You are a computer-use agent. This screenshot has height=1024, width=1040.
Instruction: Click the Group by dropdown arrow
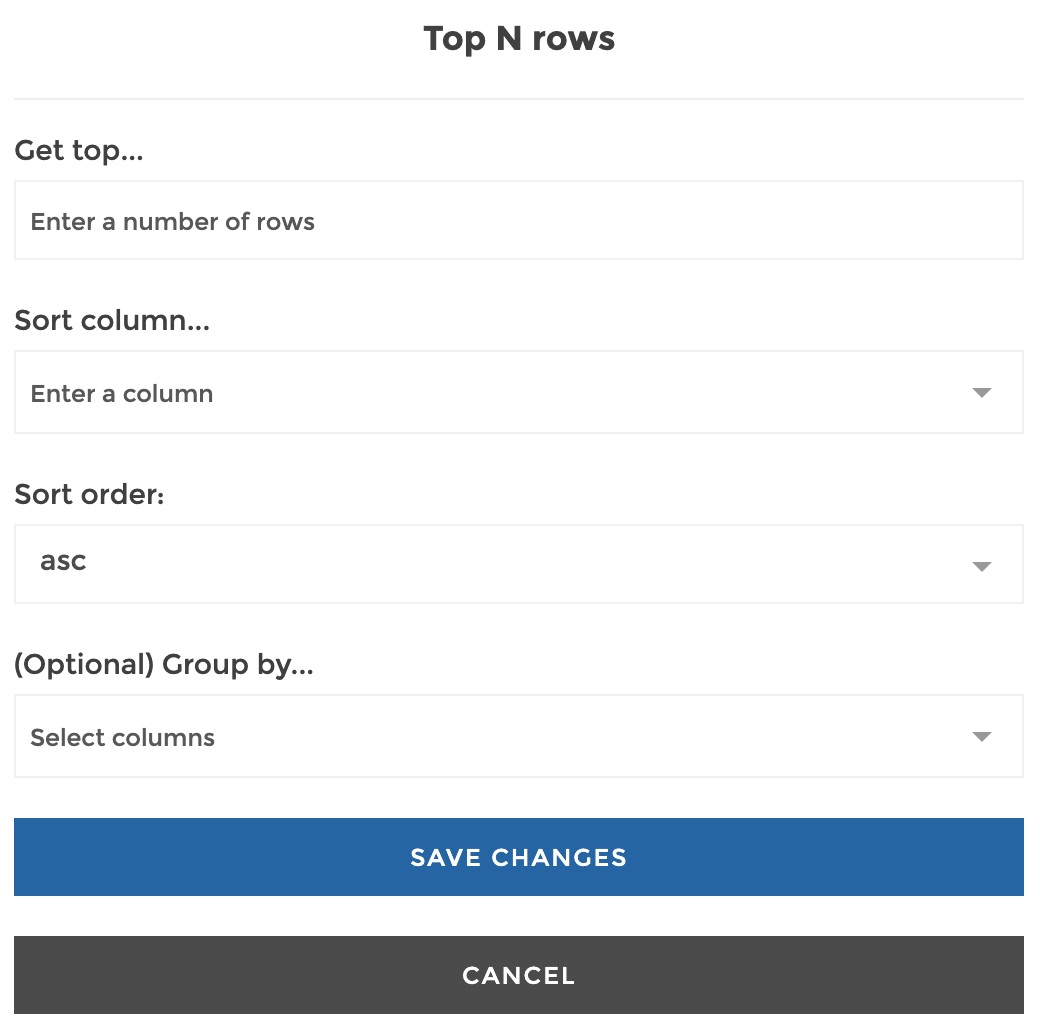point(981,736)
